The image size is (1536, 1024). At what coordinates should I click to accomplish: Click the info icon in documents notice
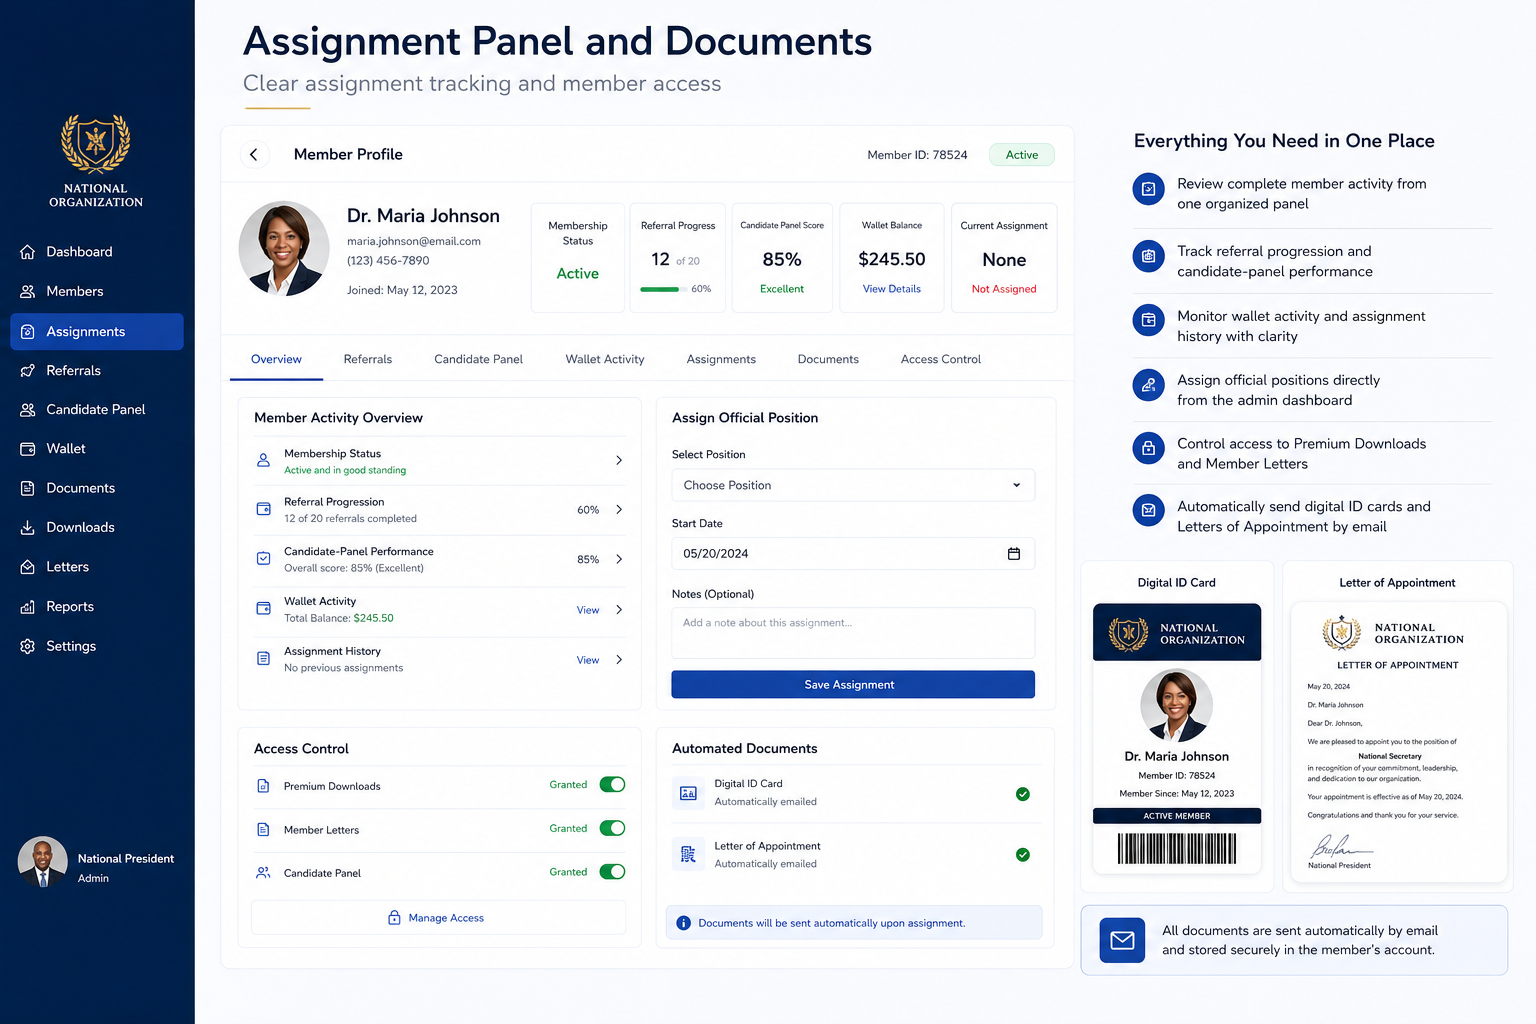pyautogui.click(x=684, y=923)
